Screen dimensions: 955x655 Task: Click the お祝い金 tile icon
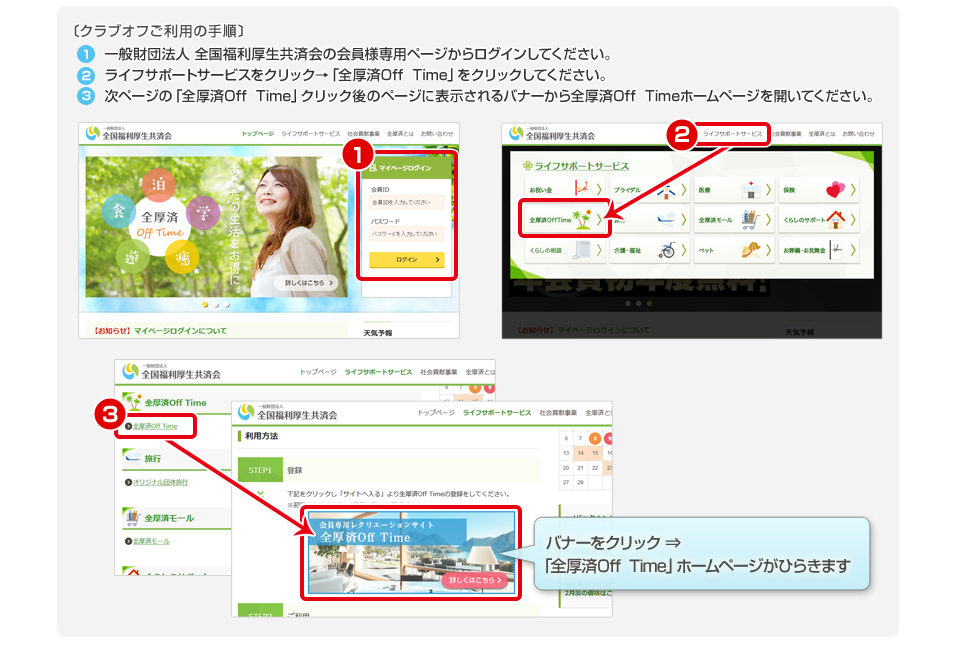(582, 189)
